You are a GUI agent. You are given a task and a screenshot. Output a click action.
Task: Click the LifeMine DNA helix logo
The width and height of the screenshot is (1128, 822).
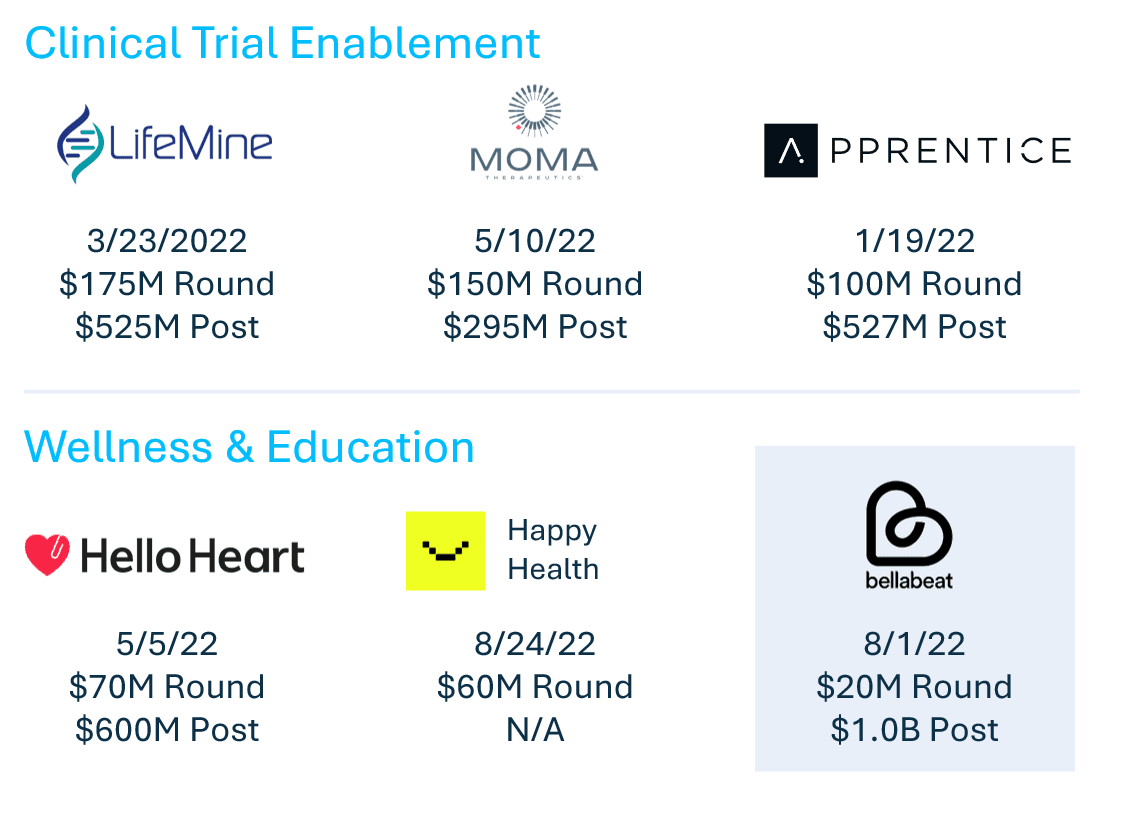pos(81,144)
